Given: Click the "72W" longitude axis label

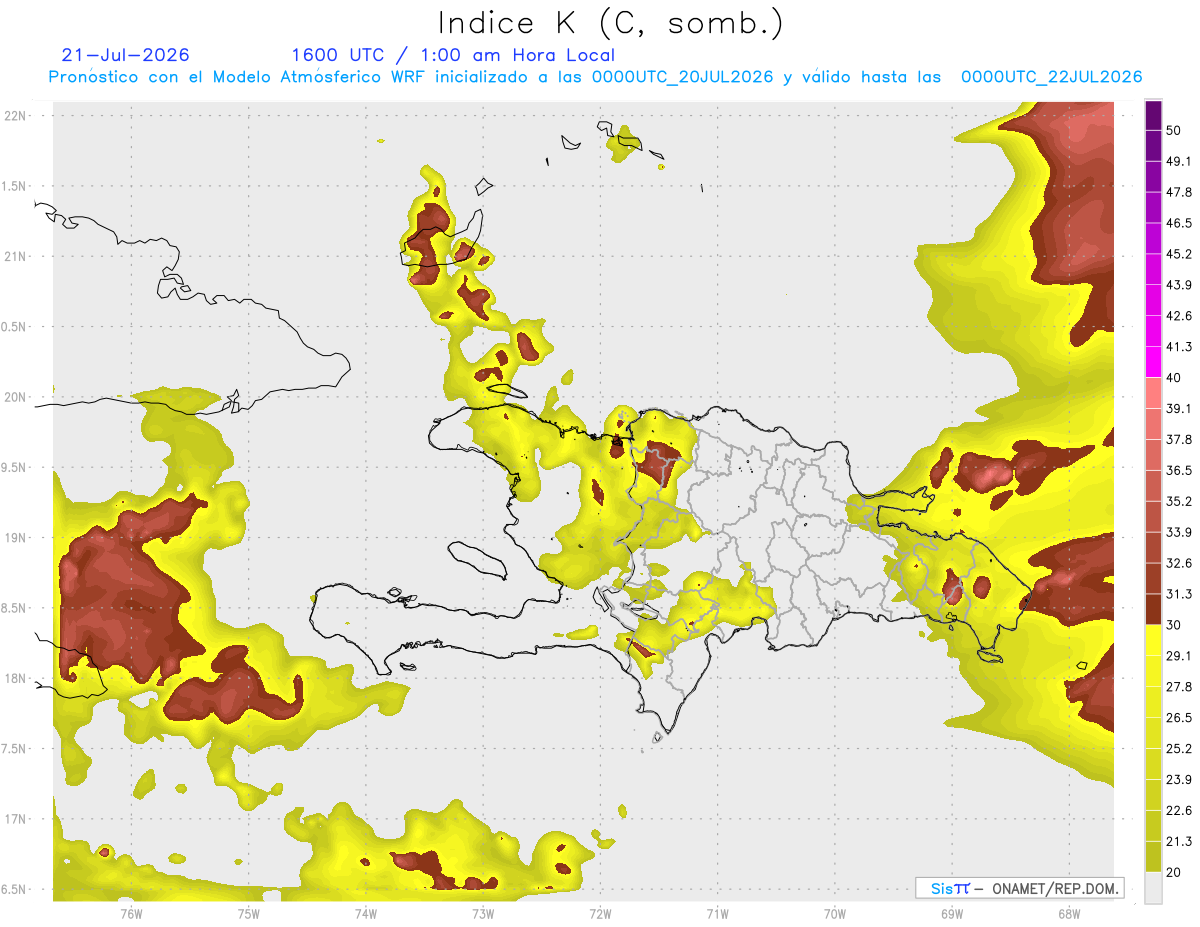Looking at the screenshot, I should coord(600,912).
